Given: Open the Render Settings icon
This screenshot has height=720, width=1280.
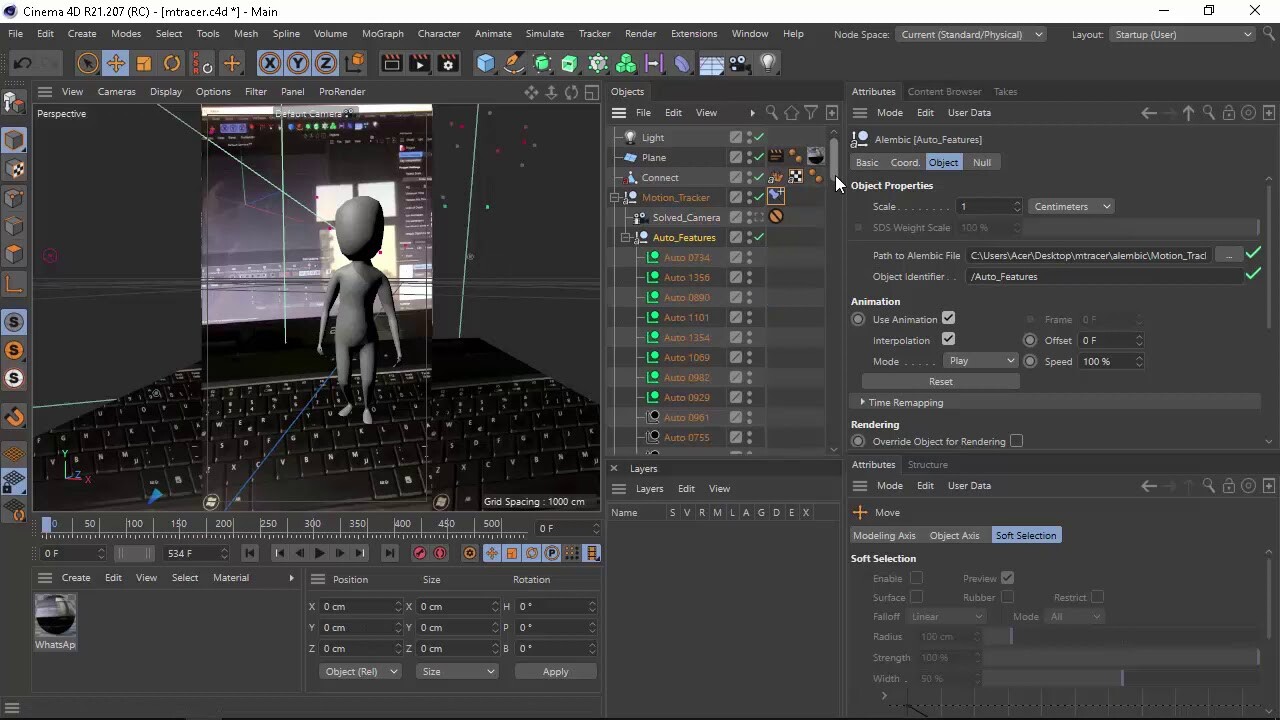Looking at the screenshot, I should pyautogui.click(x=447, y=63).
